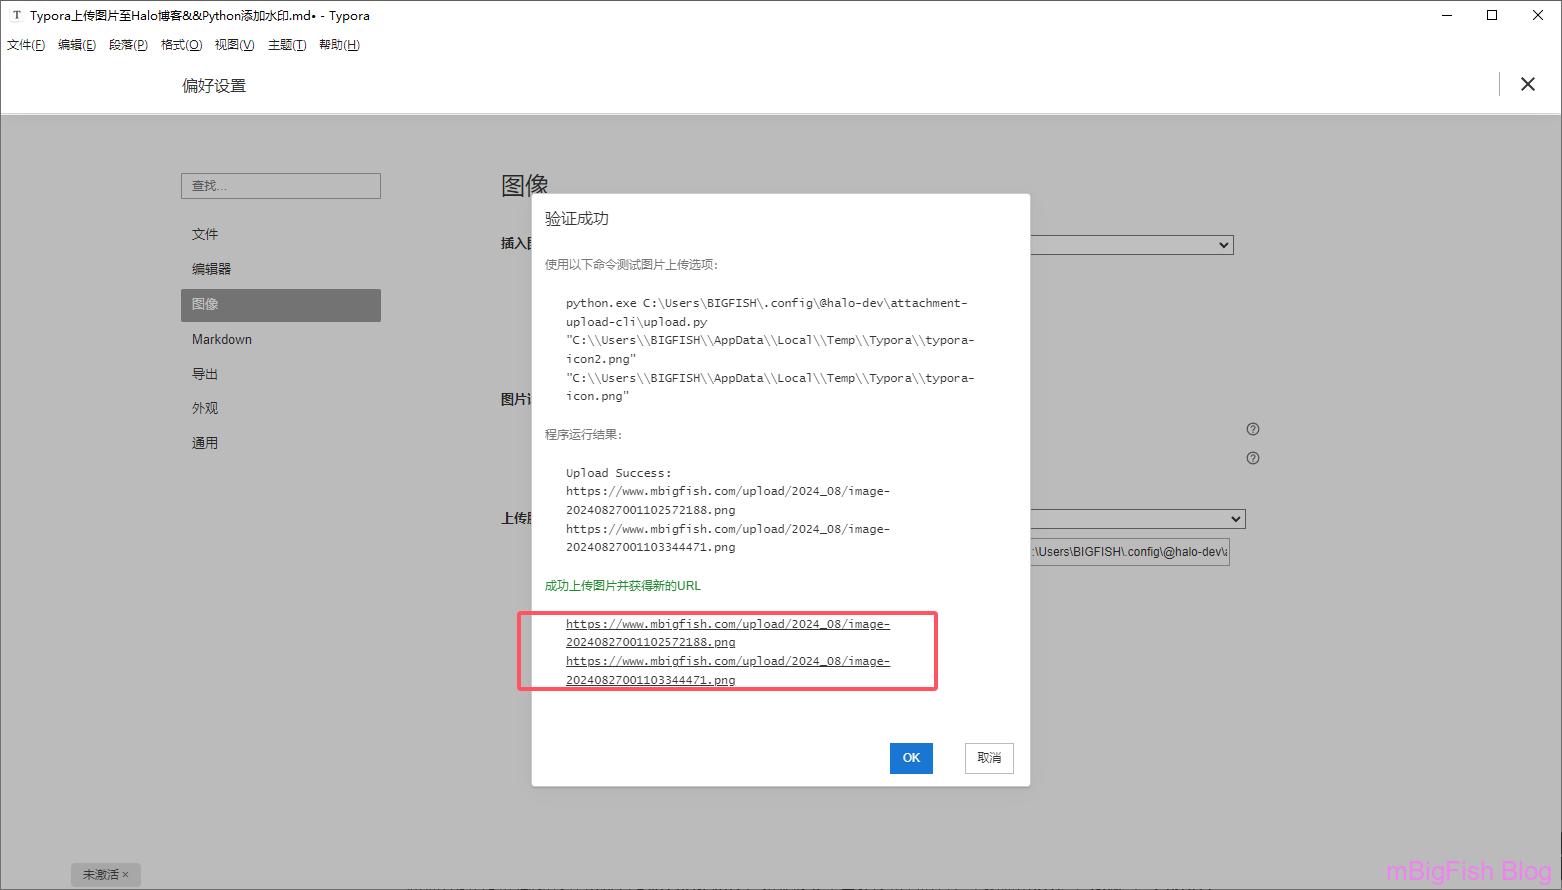Viewport: 1562px width, 890px height.
Task: Click the 使用以下命令测试图片上传选项 label
Action: click(632, 265)
